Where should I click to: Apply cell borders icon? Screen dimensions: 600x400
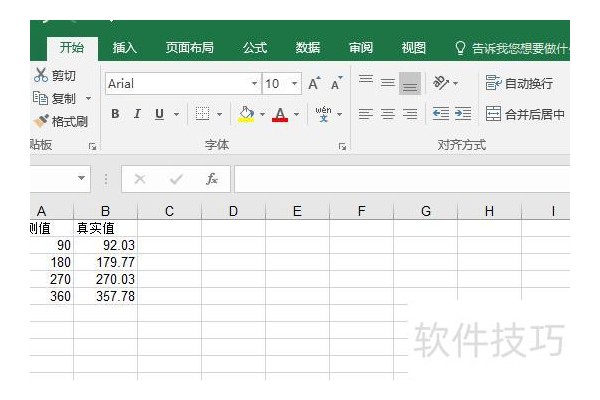(202, 114)
